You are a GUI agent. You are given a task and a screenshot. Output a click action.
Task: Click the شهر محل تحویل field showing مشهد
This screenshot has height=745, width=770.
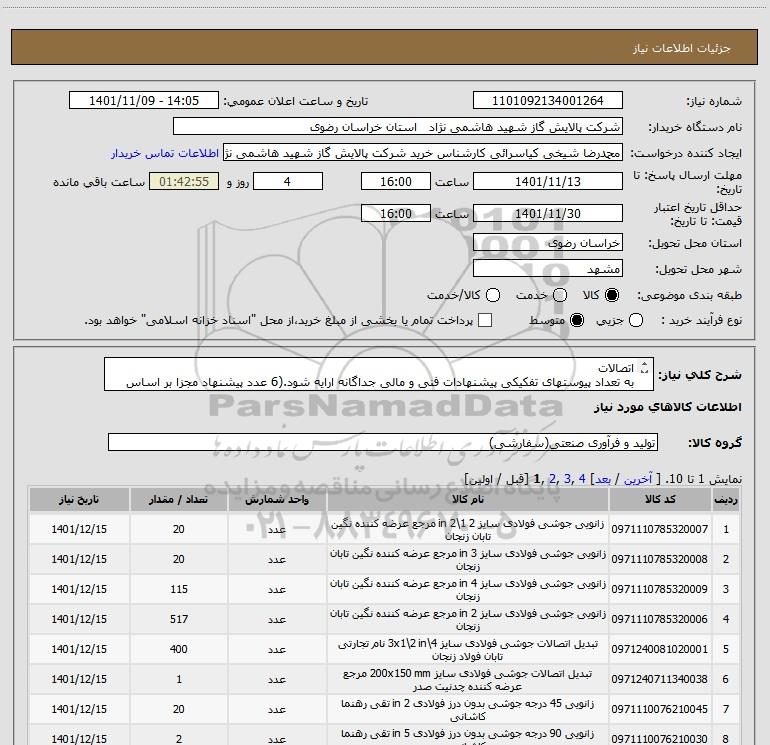pyautogui.click(x=547, y=268)
